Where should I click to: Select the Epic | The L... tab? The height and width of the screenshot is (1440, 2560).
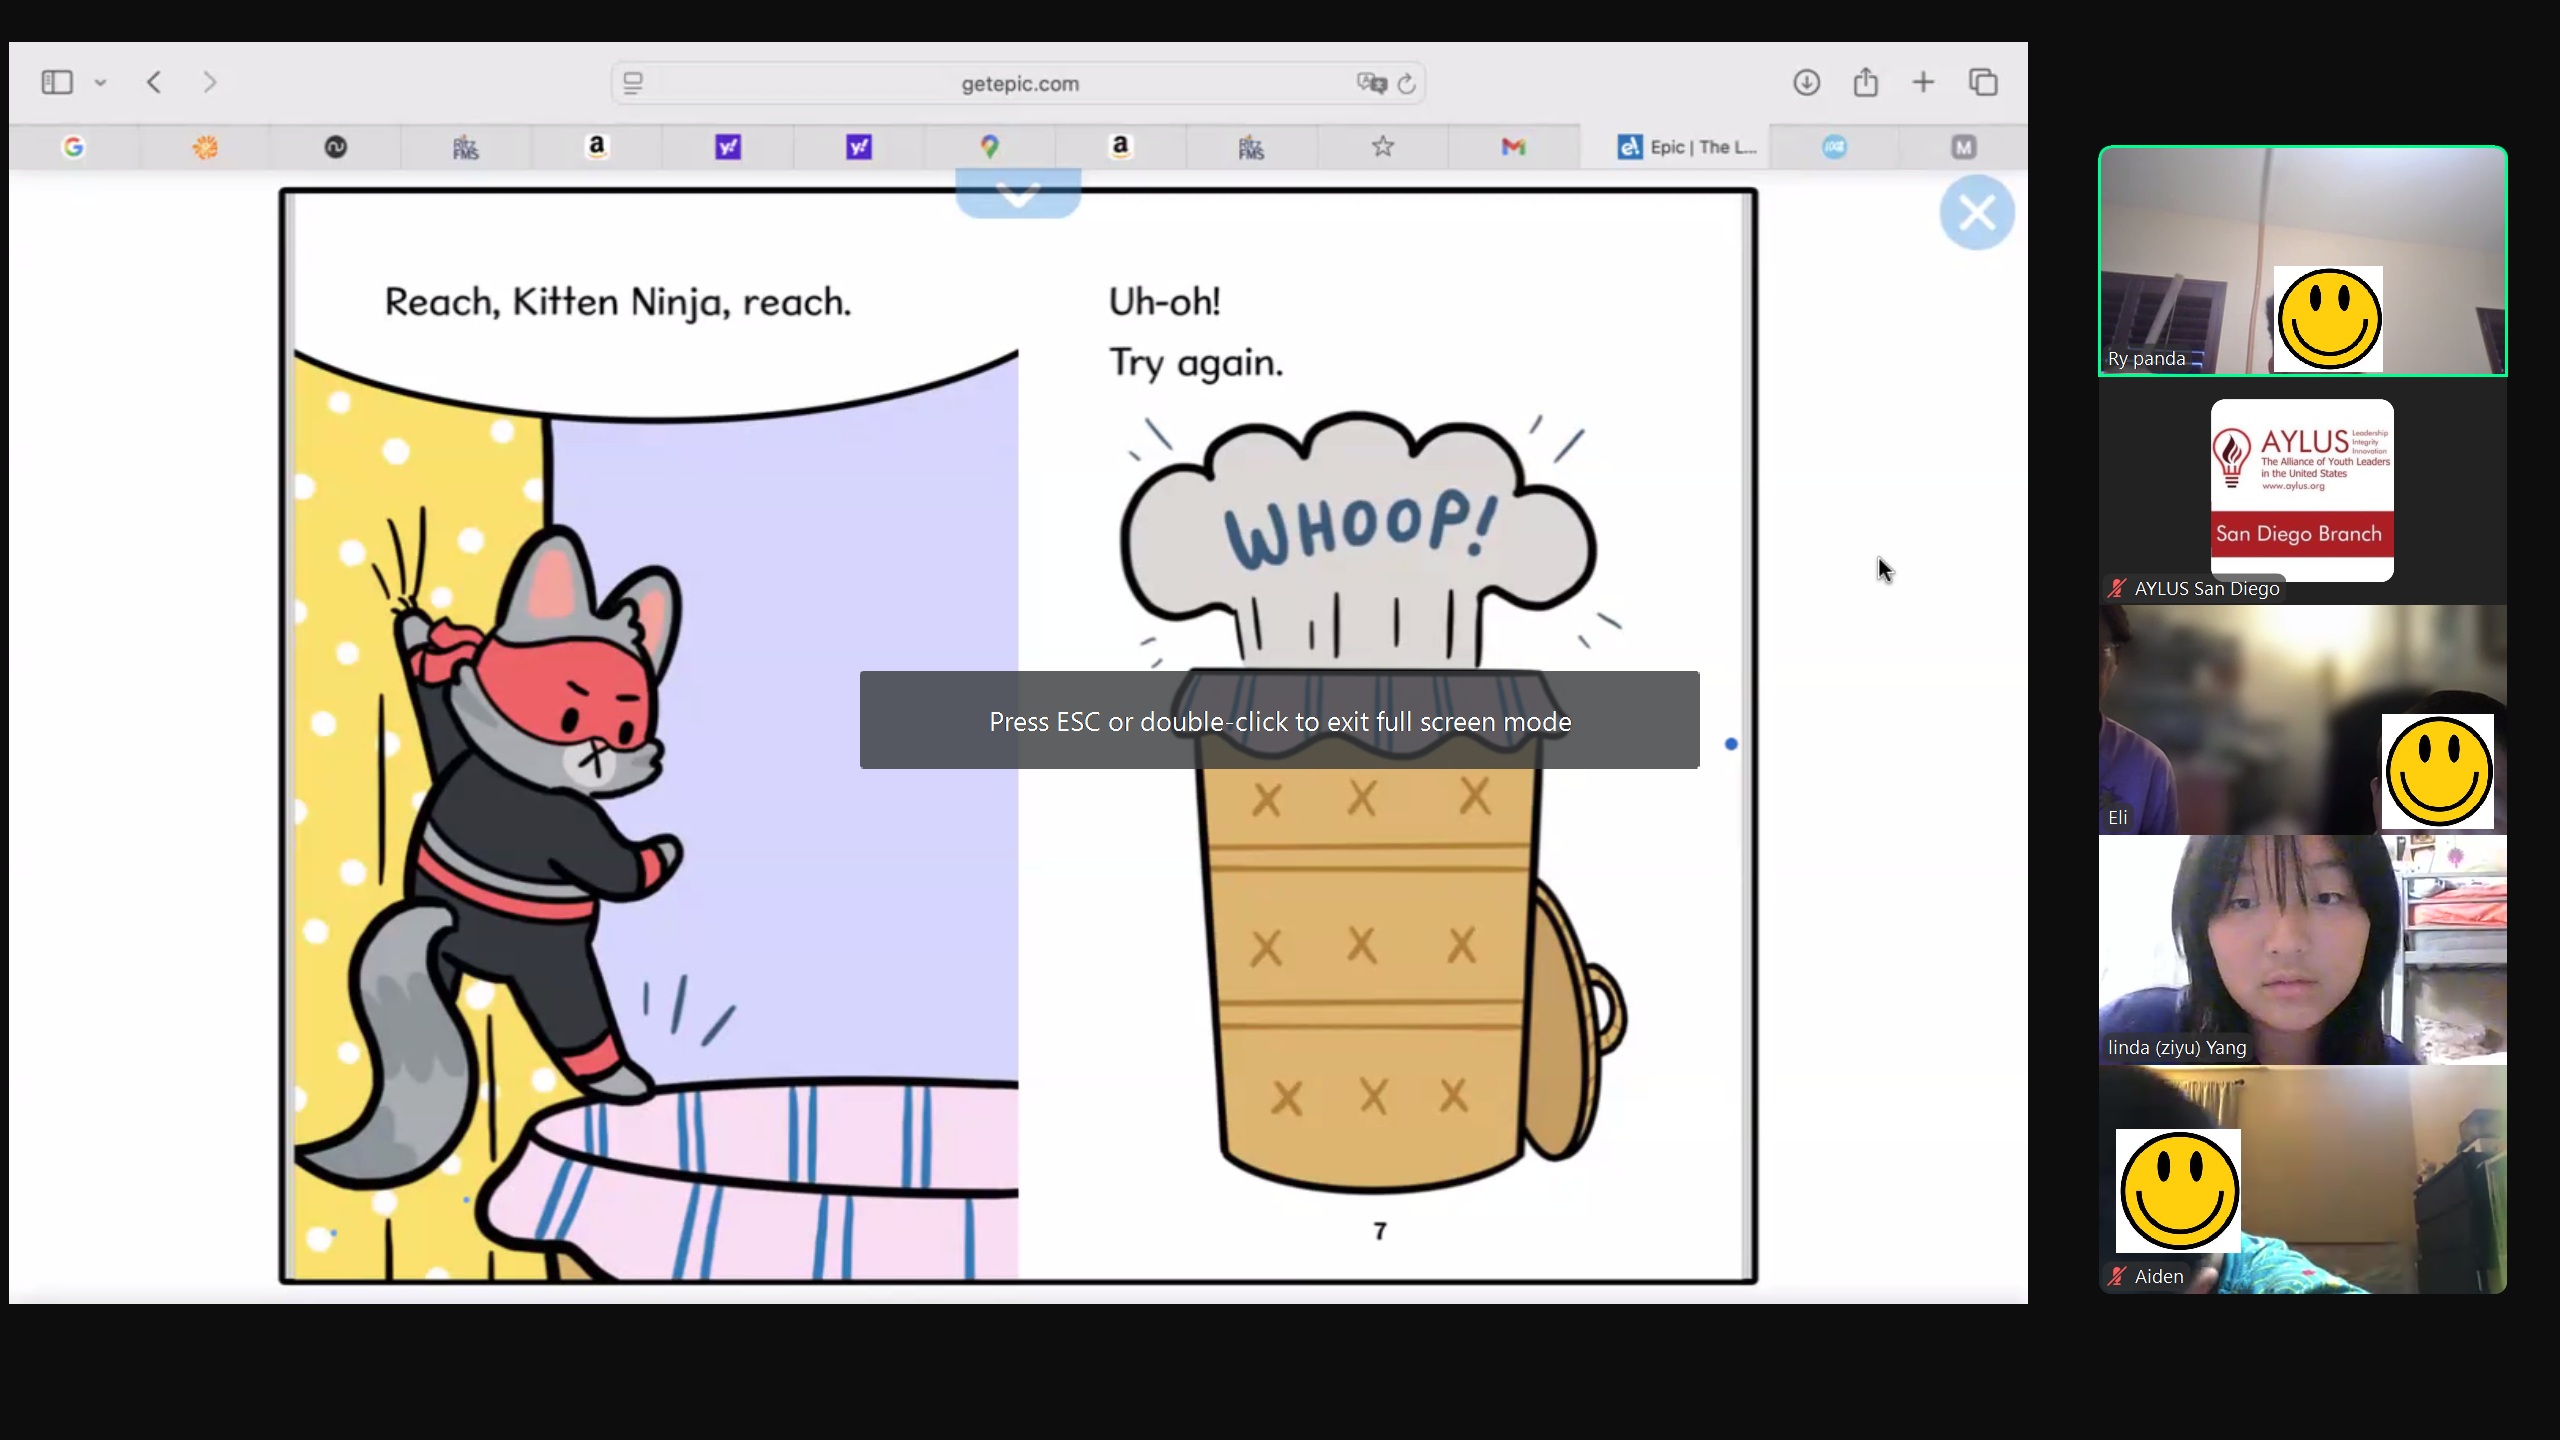1687,147
